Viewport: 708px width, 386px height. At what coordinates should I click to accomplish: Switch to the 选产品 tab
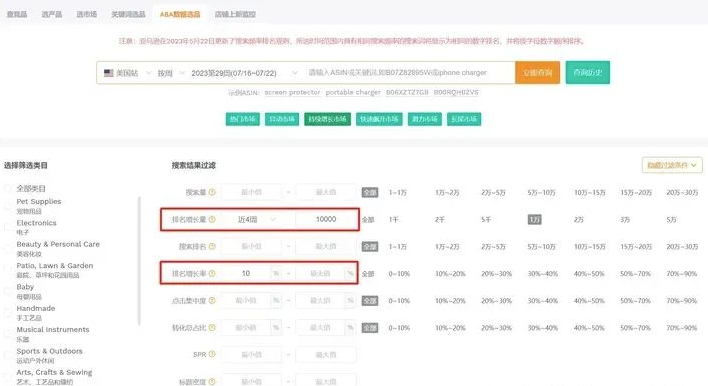tap(51, 14)
